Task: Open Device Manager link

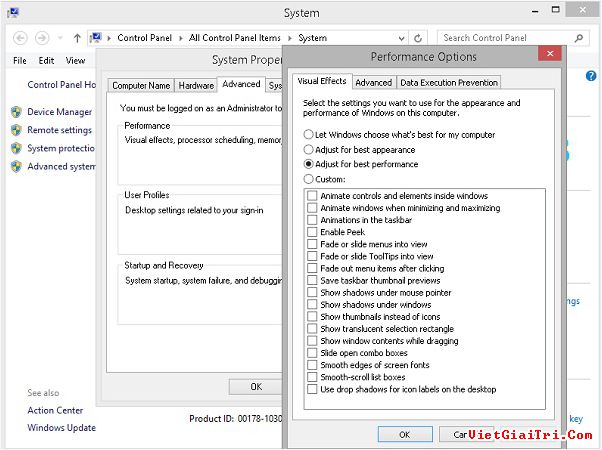Action: pyautogui.click(x=60, y=112)
